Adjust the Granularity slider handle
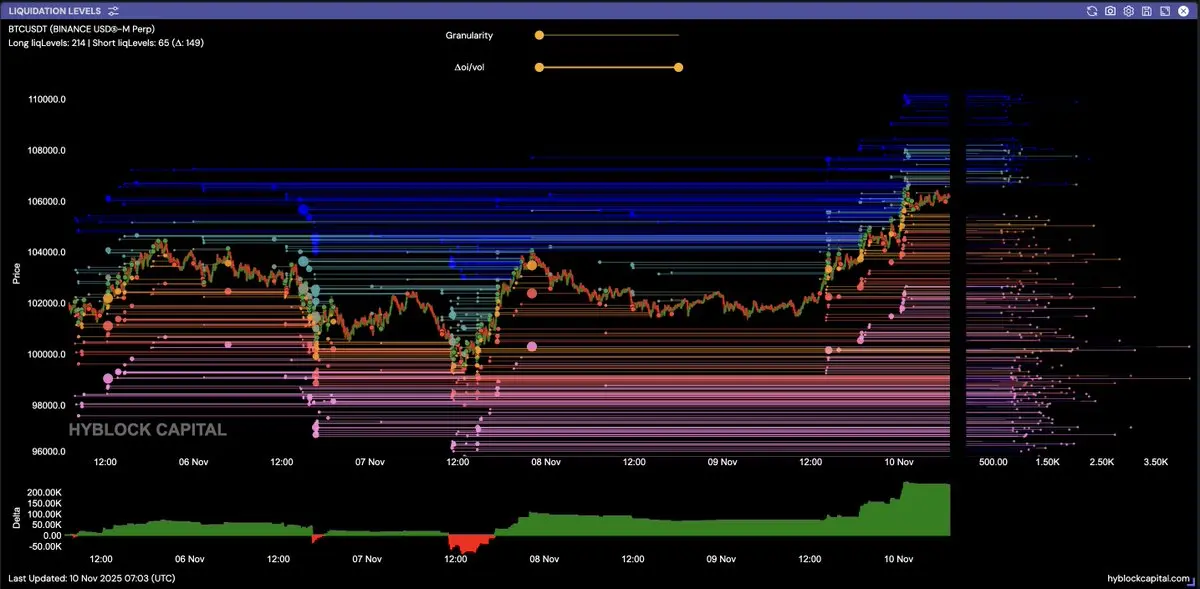The height and width of the screenshot is (589, 1200). (x=539, y=35)
